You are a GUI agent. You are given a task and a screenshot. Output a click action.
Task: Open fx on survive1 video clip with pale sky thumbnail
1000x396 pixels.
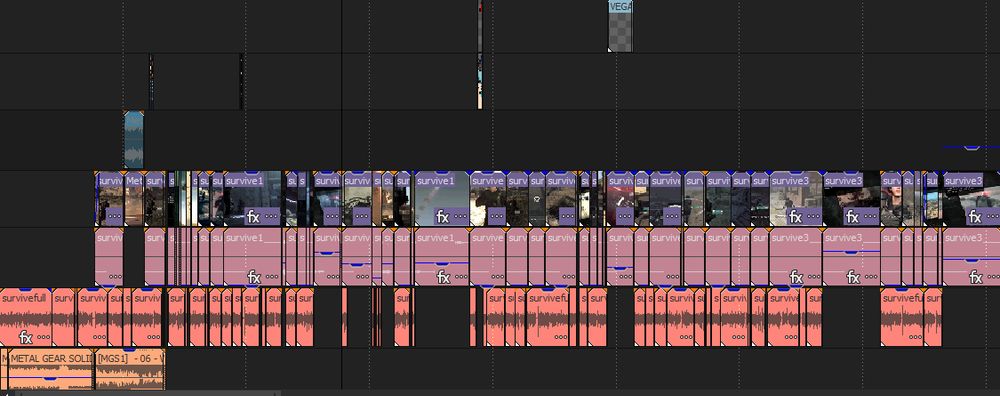click(443, 217)
